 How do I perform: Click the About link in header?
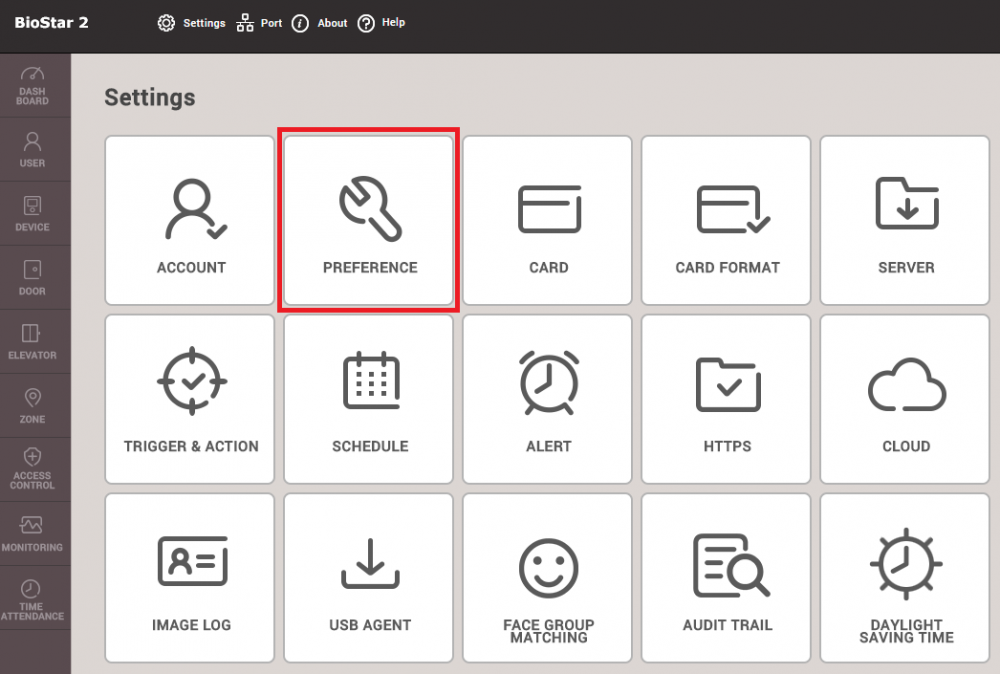[320, 23]
